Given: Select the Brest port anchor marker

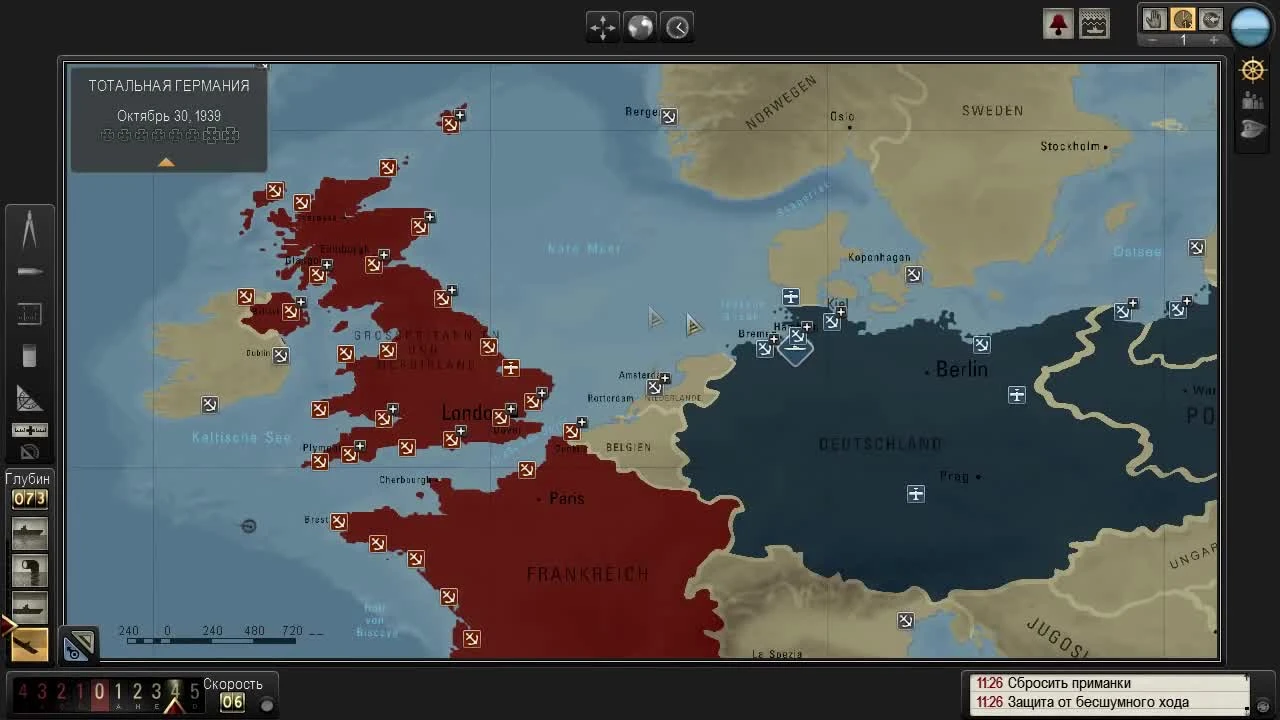Looking at the screenshot, I should (x=339, y=522).
